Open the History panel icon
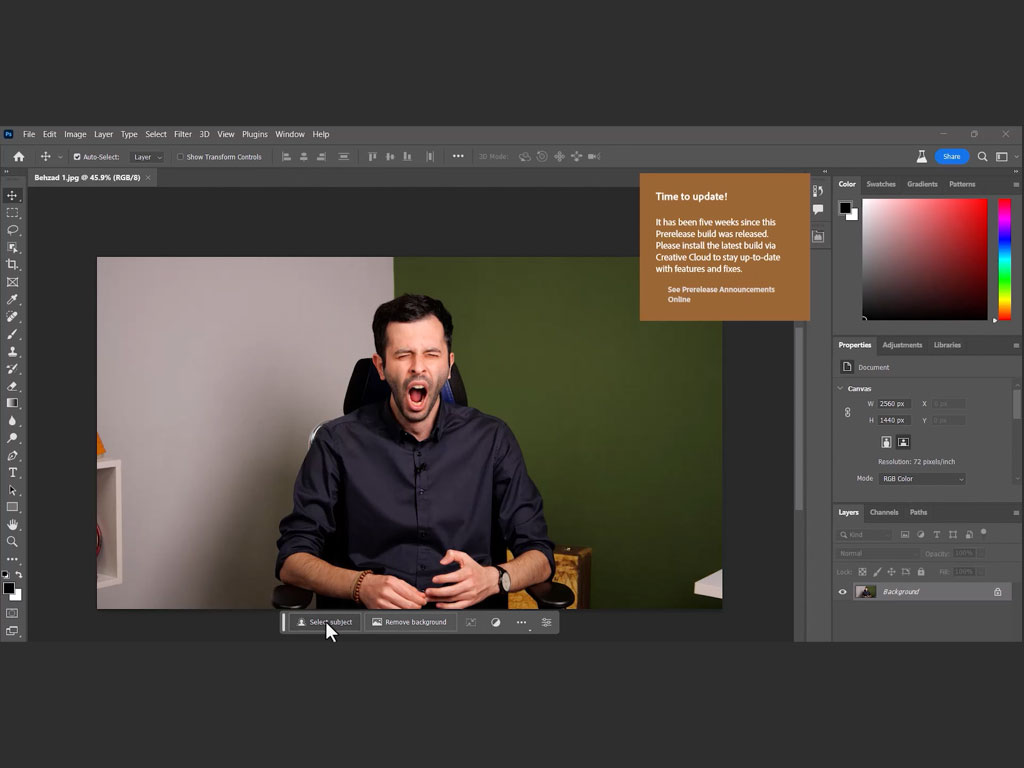The width and height of the screenshot is (1024, 768). (x=818, y=191)
